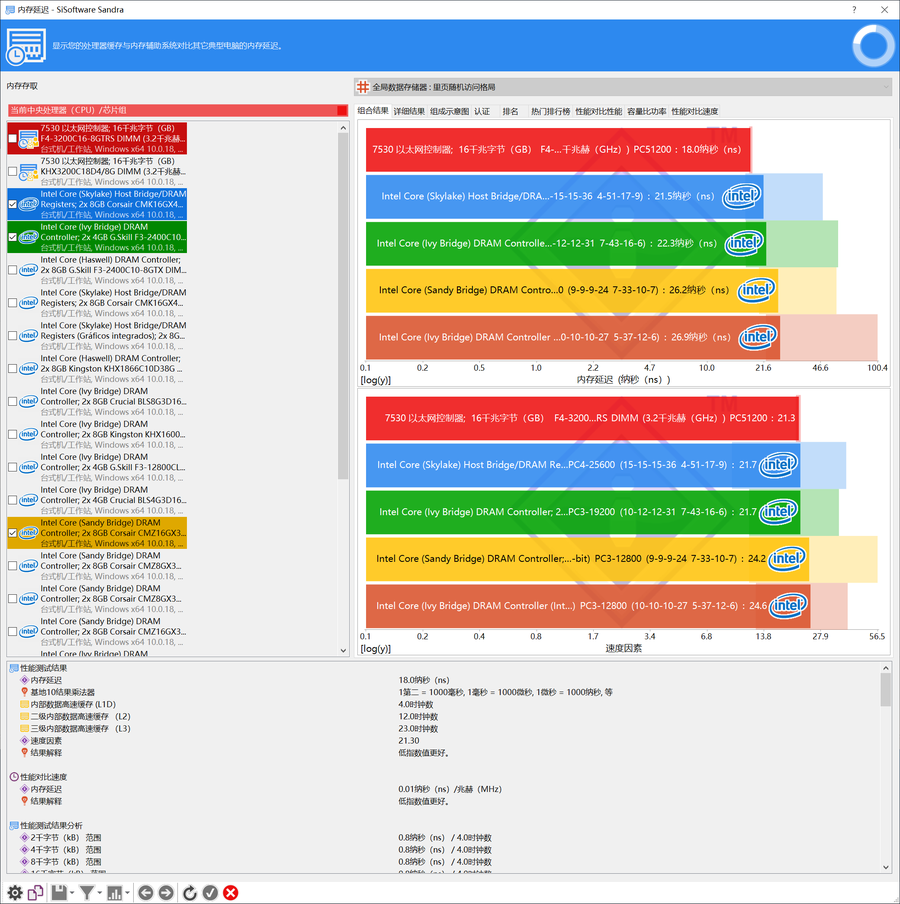900x904 pixels.
Task: Click the bar chart icon in toolbar
Action: tap(115, 892)
